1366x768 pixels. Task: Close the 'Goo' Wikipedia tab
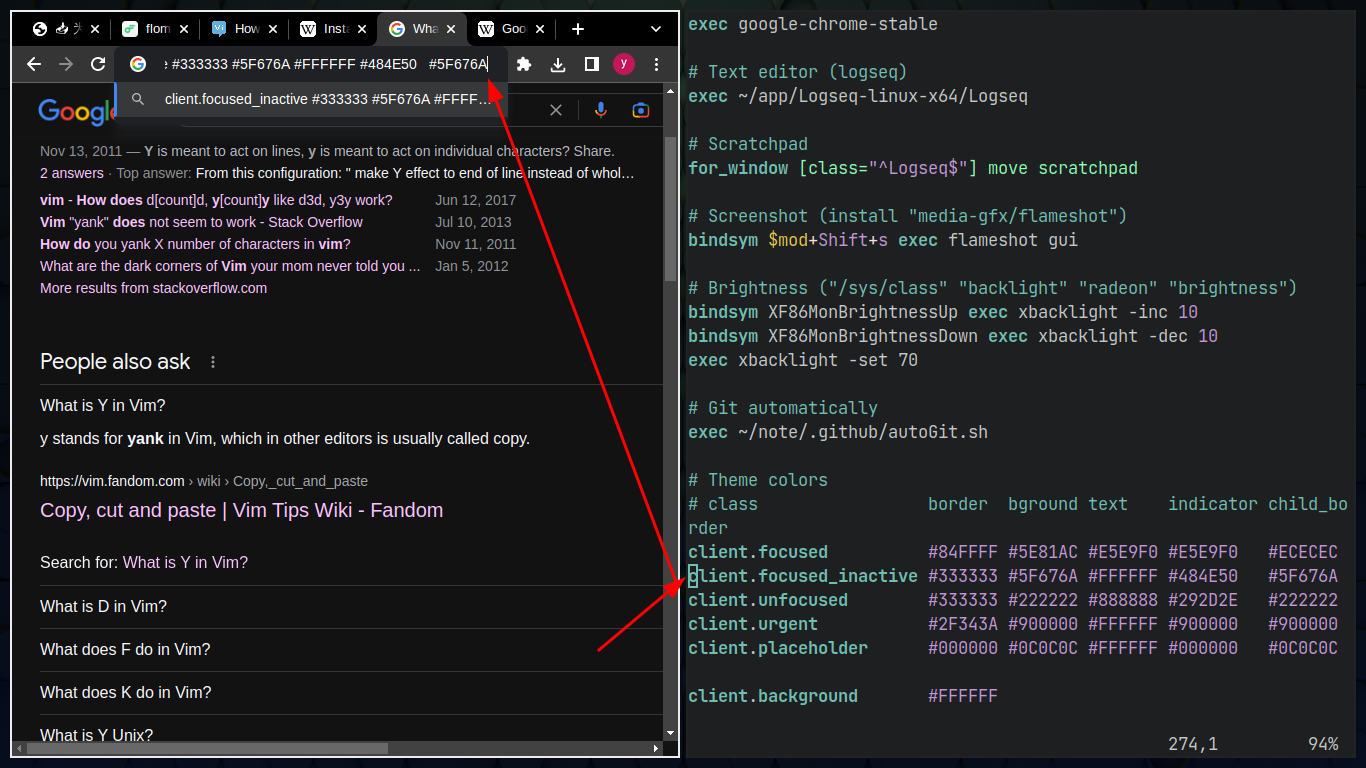point(540,29)
